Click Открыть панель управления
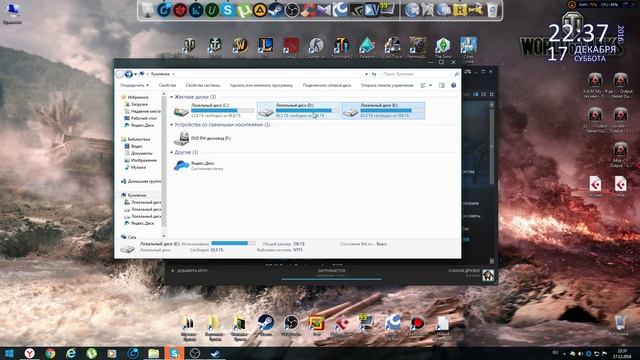Viewport: 640px width, 360px height. coord(387,85)
